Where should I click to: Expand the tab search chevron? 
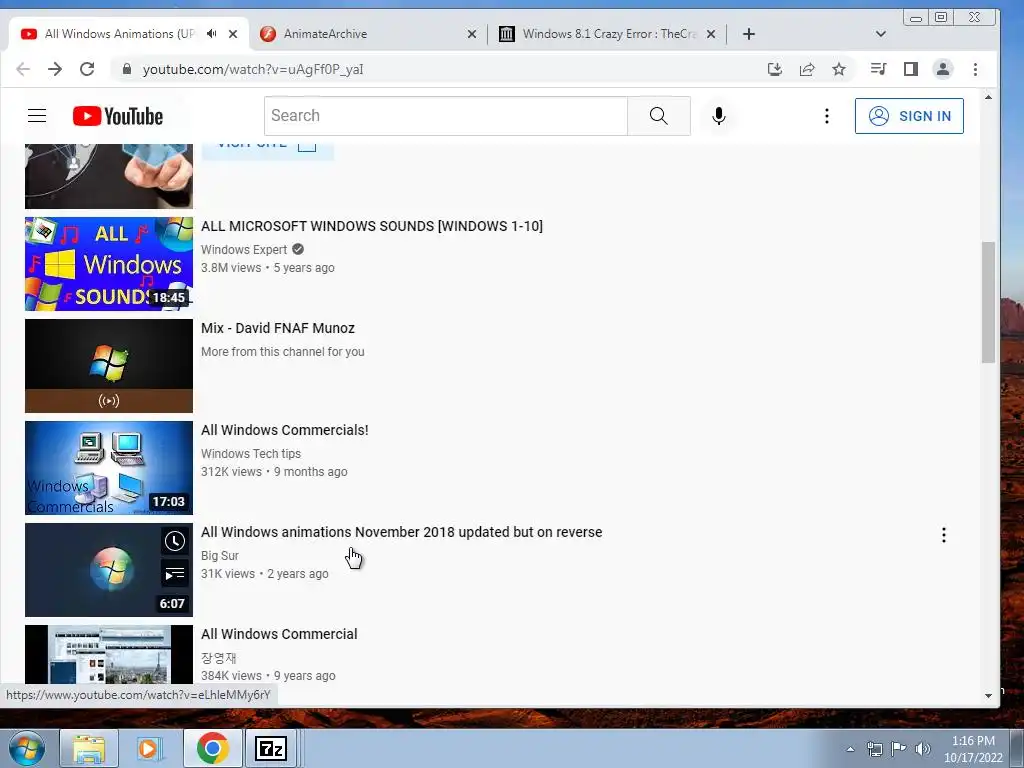pos(880,34)
